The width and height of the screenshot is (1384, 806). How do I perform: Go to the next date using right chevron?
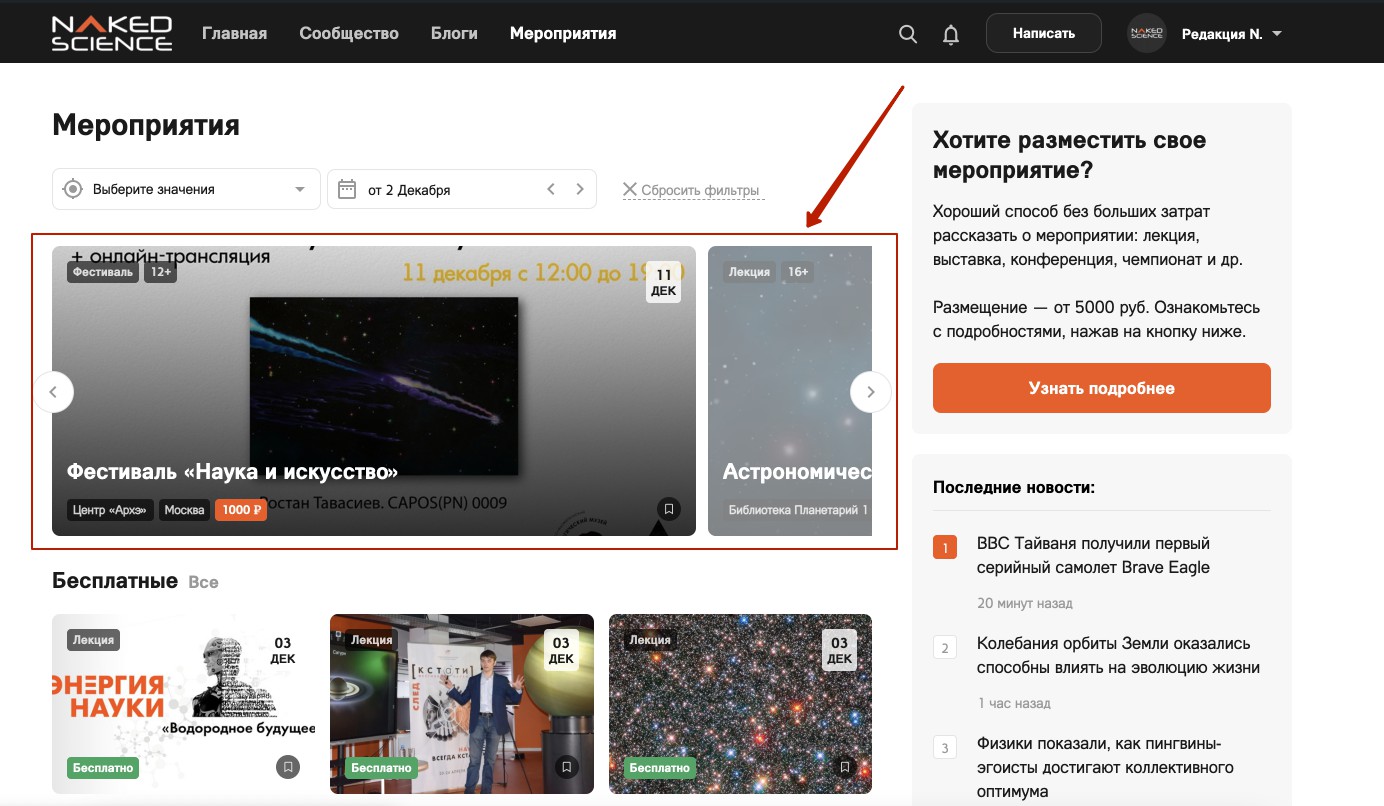[x=580, y=189]
